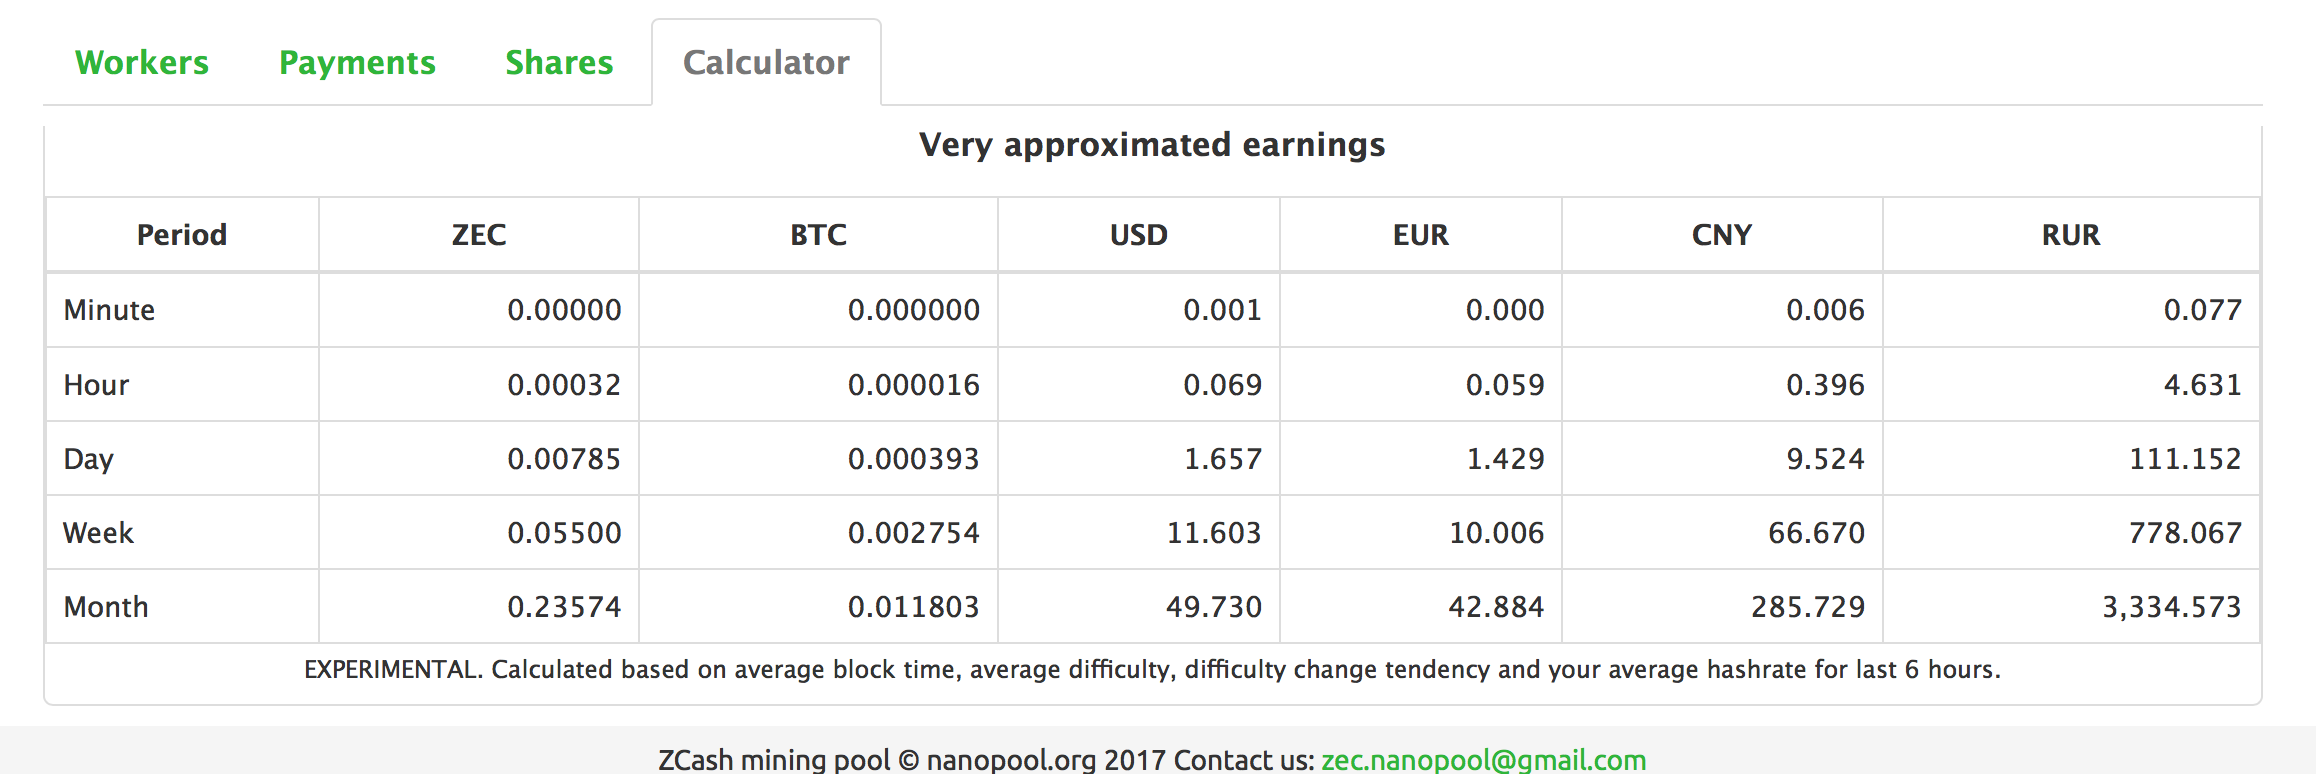Click the EUR column header
The image size is (2316, 774).
[1420, 235]
